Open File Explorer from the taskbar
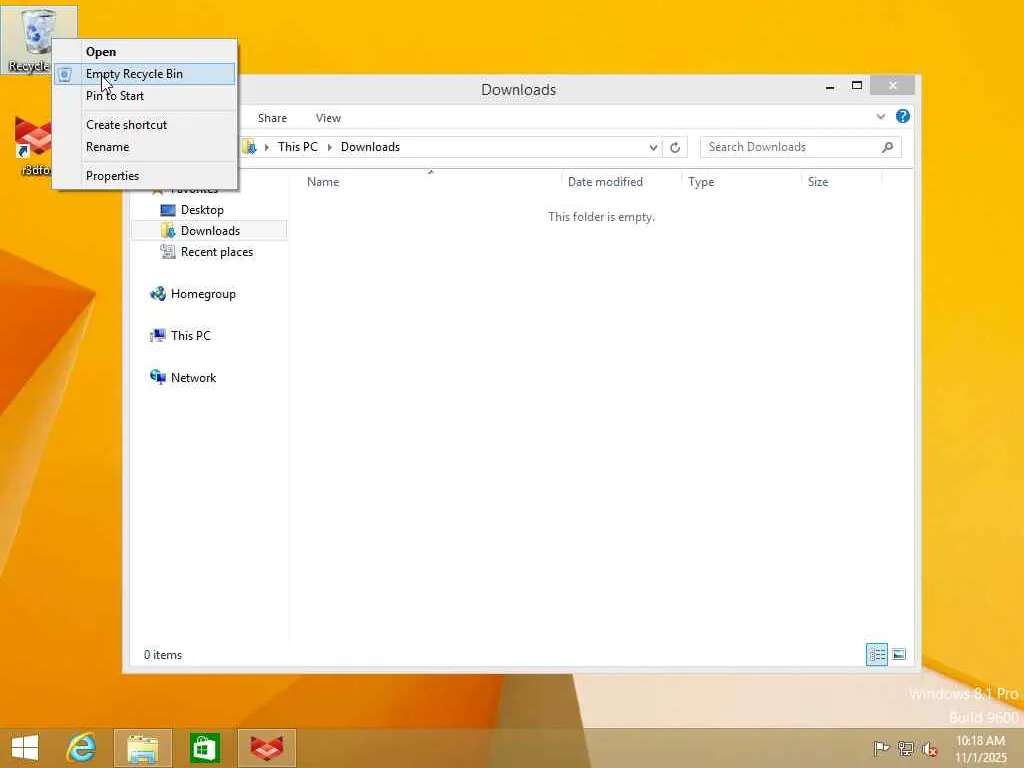 tap(143, 748)
